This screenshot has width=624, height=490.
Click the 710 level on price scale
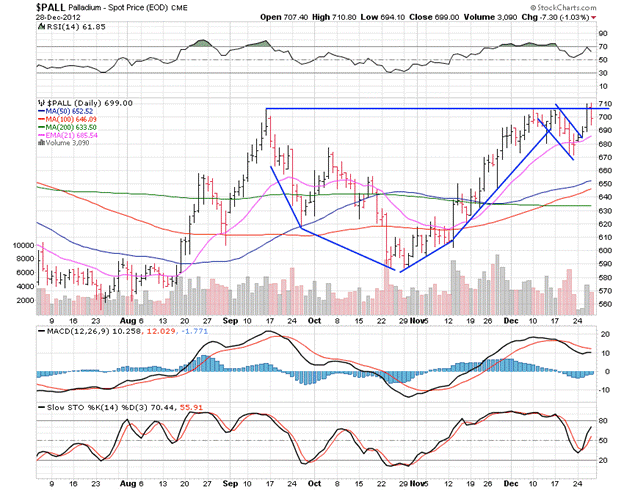coord(605,104)
